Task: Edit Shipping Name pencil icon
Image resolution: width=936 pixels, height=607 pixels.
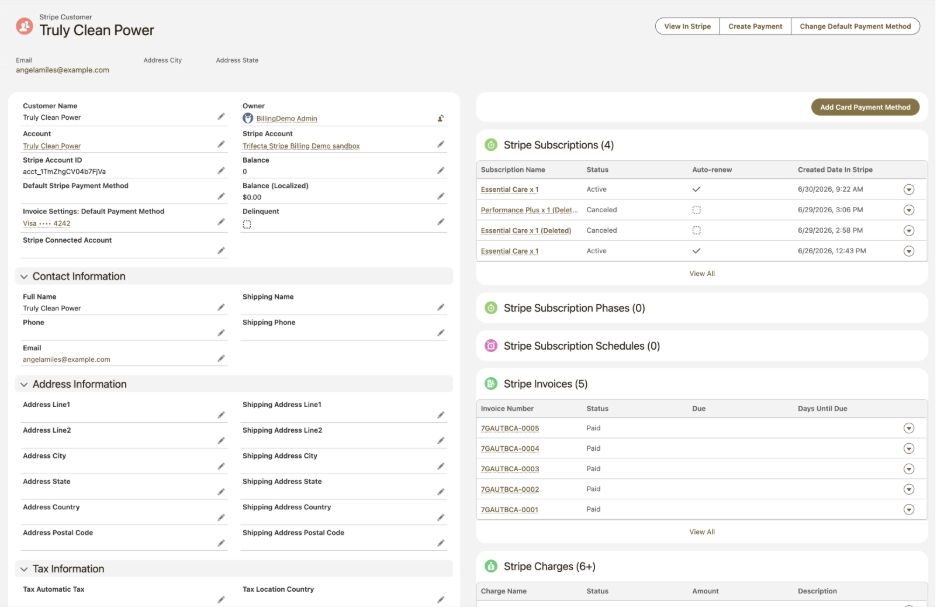Action: (x=441, y=307)
